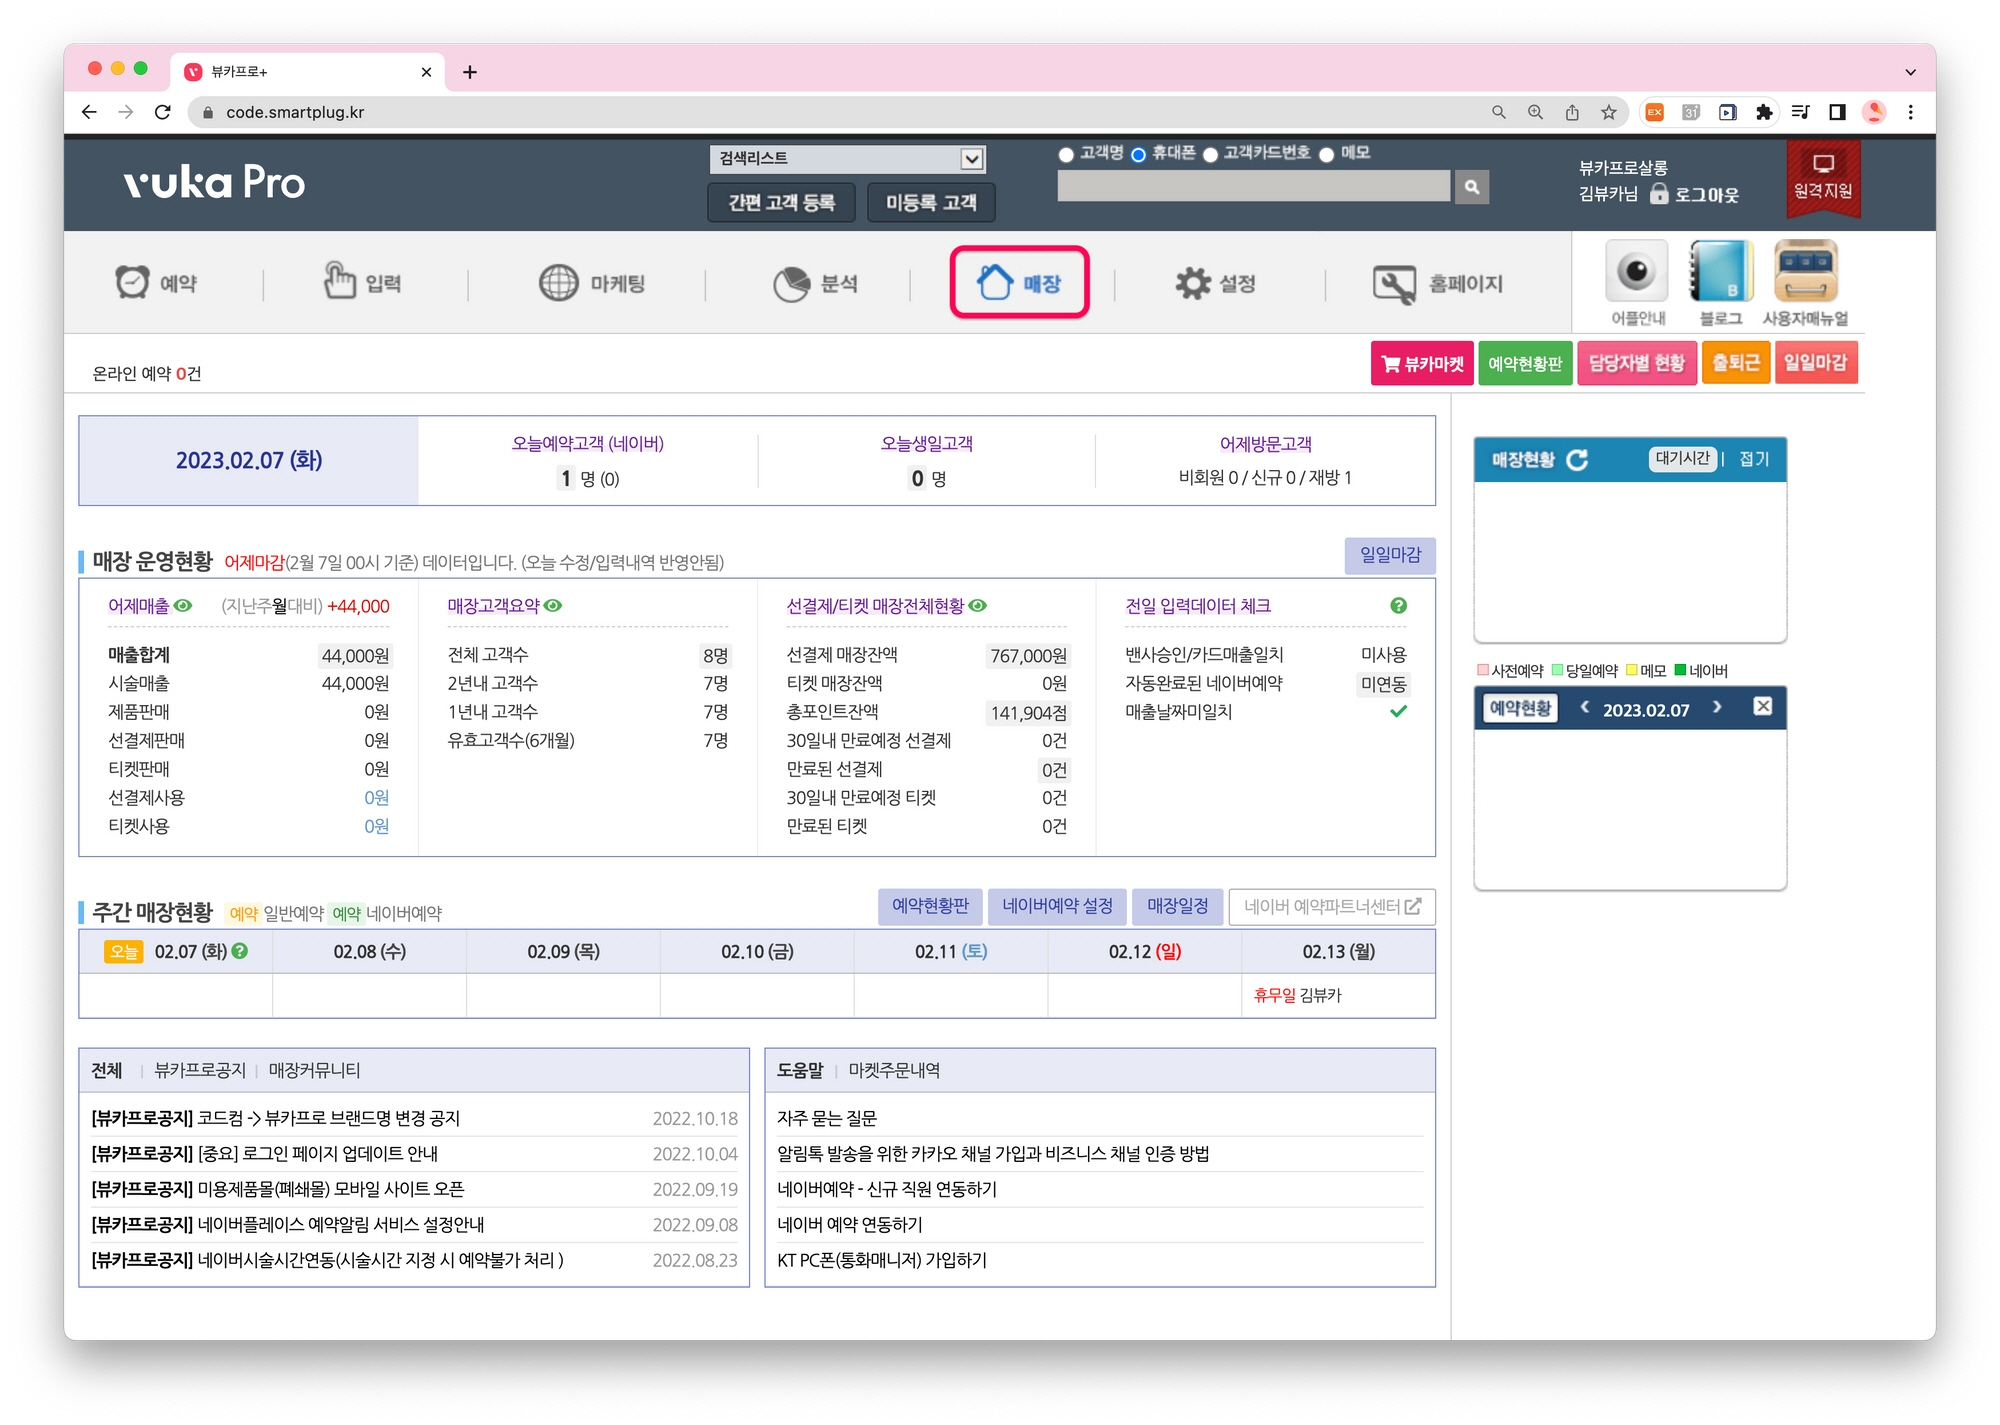The image size is (2000, 1425).
Task: Close the 예약현황 calendar panel
Action: (1763, 707)
